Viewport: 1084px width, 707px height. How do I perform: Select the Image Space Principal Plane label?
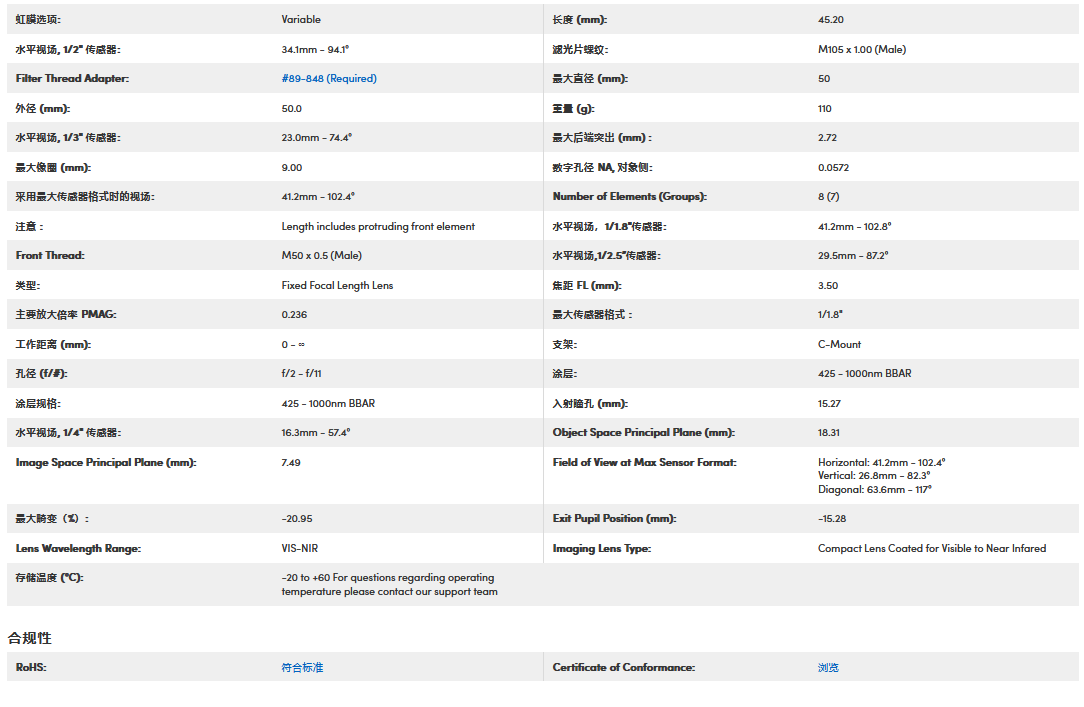pyautogui.click(x=106, y=462)
